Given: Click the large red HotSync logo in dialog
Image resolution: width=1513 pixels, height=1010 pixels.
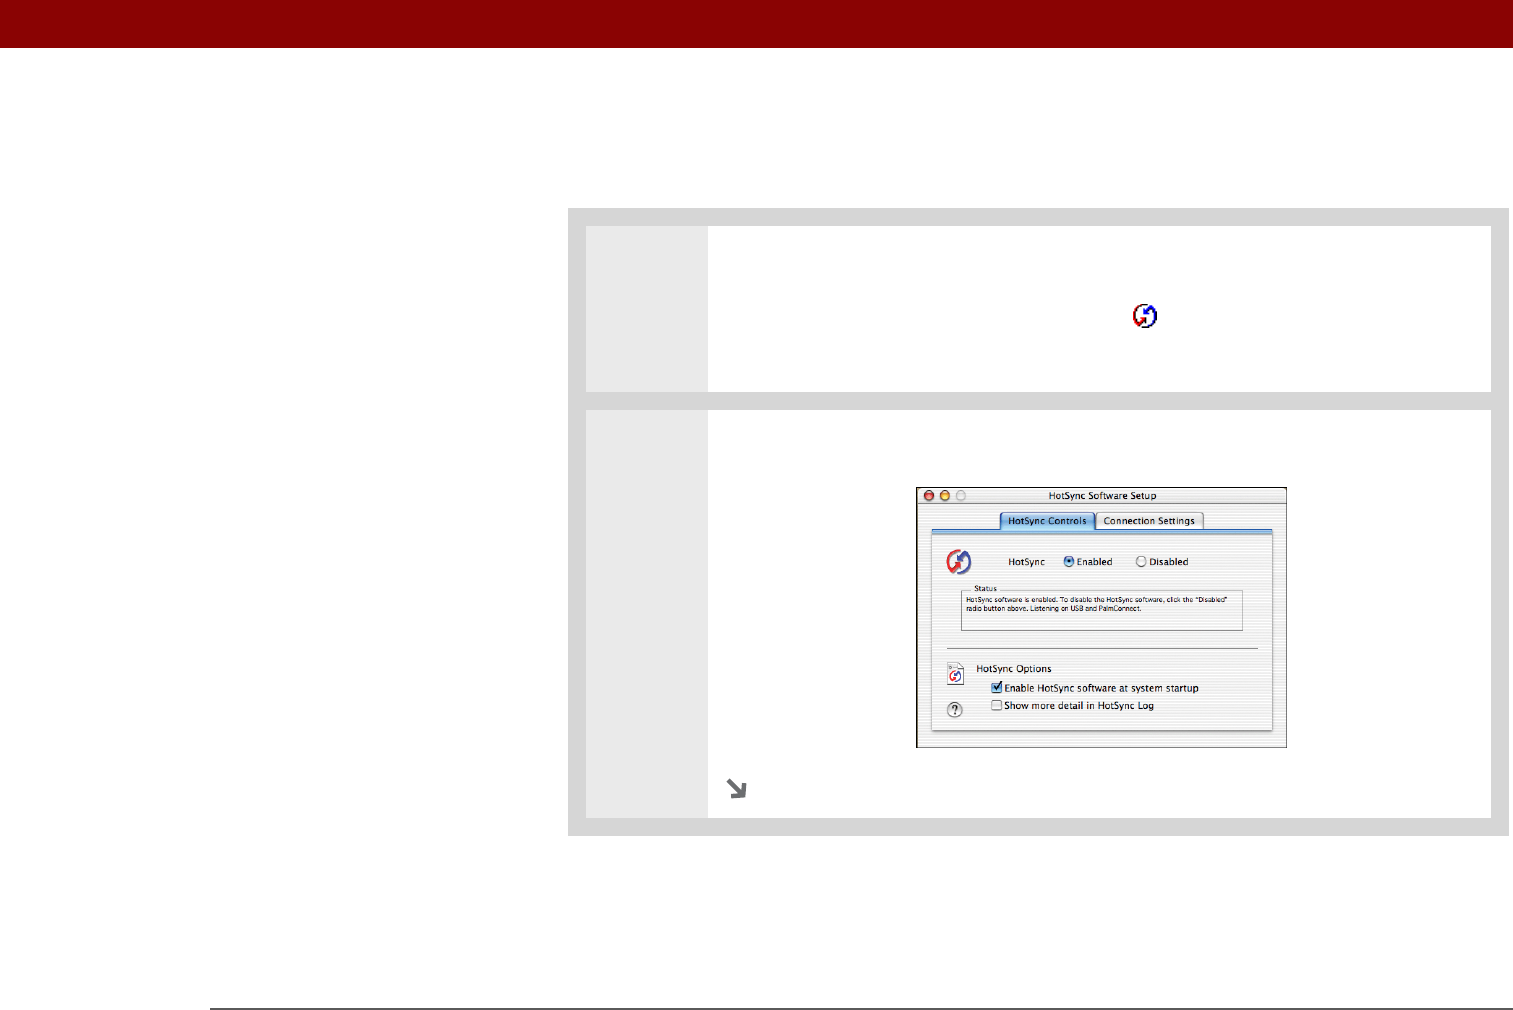Looking at the screenshot, I should pos(959,562).
